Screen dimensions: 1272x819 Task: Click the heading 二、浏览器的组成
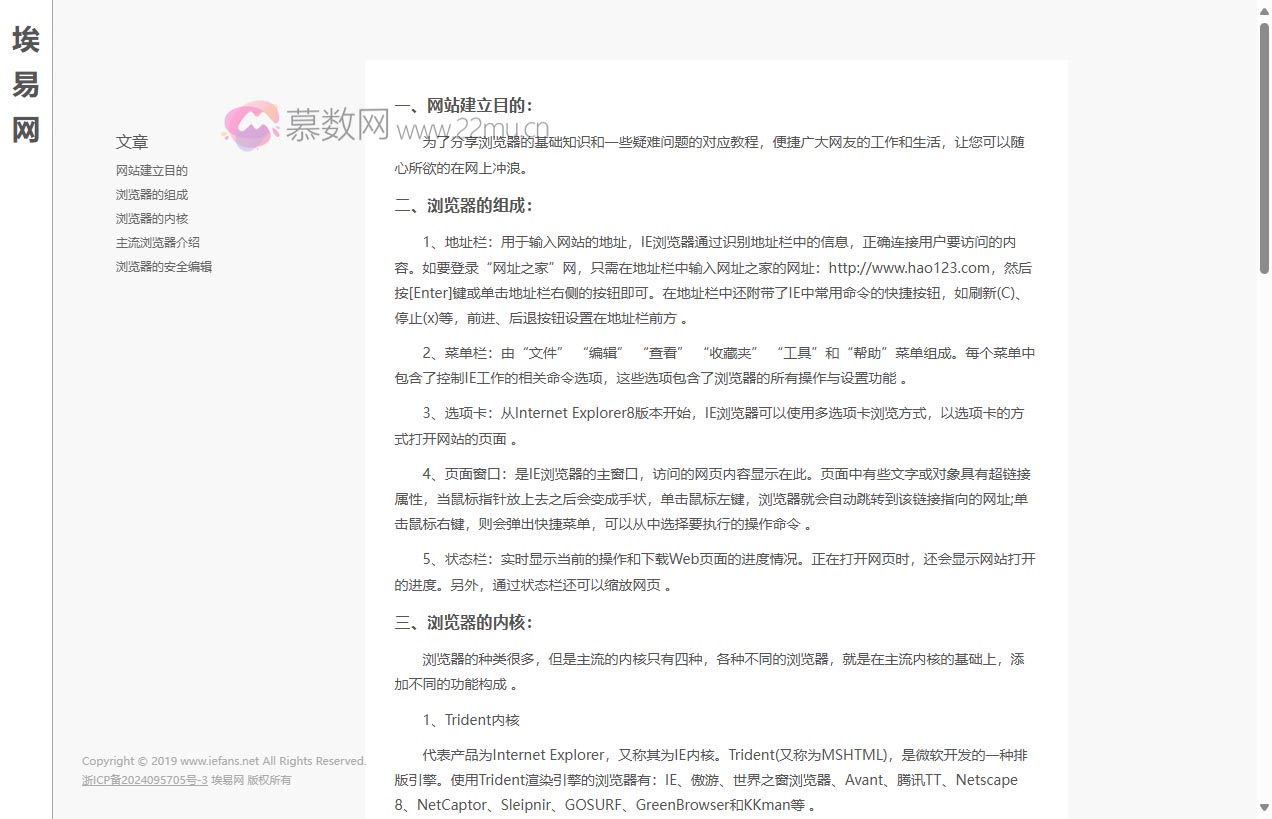[x=476, y=205]
